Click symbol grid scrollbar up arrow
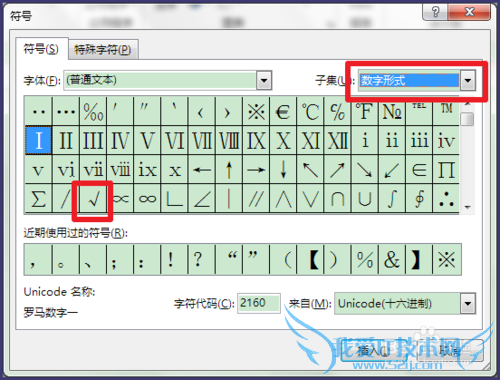This screenshot has height=380, width=500. (468, 104)
